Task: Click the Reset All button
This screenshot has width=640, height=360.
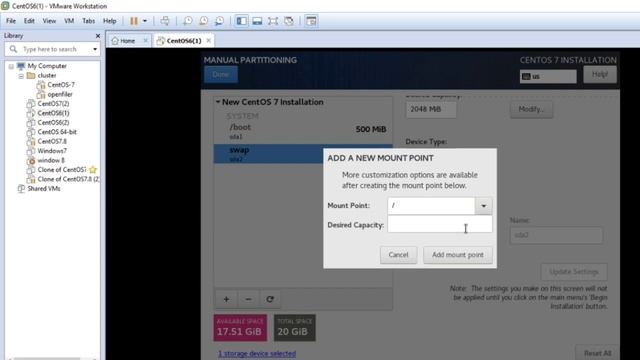Action: (598, 353)
